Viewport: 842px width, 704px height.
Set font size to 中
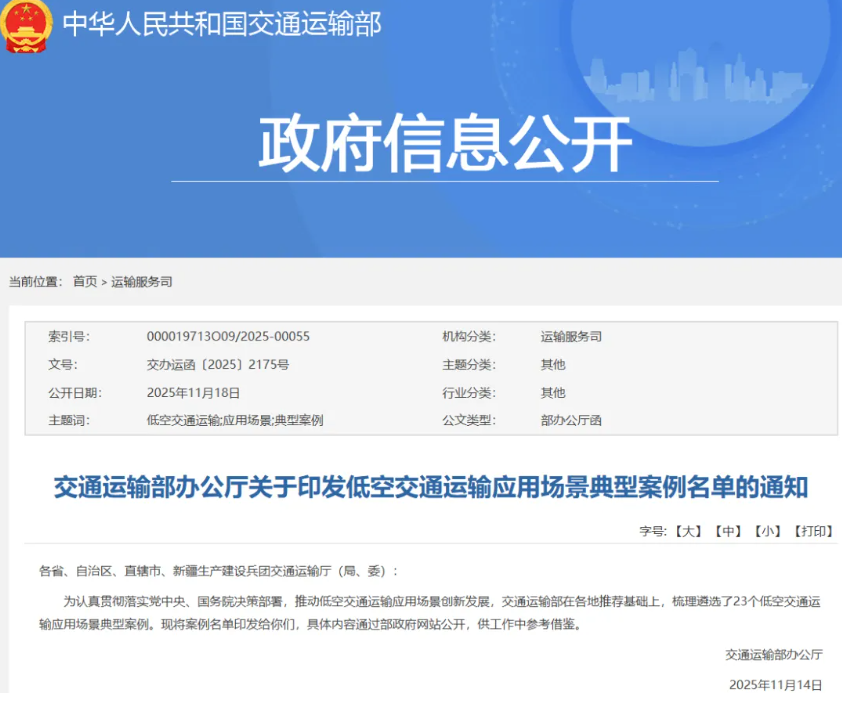(x=728, y=531)
